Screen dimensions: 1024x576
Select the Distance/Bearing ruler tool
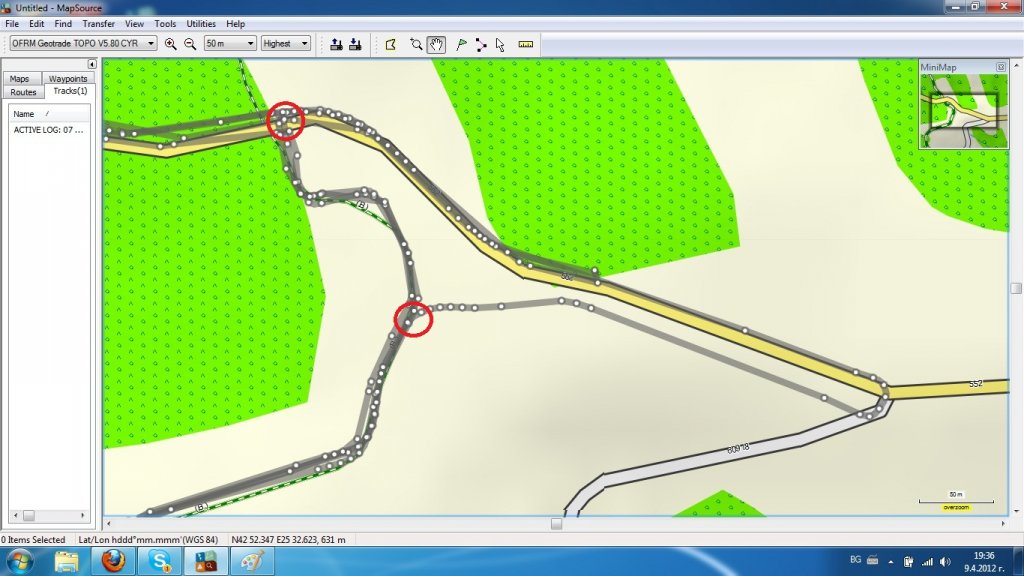pyautogui.click(x=526, y=44)
